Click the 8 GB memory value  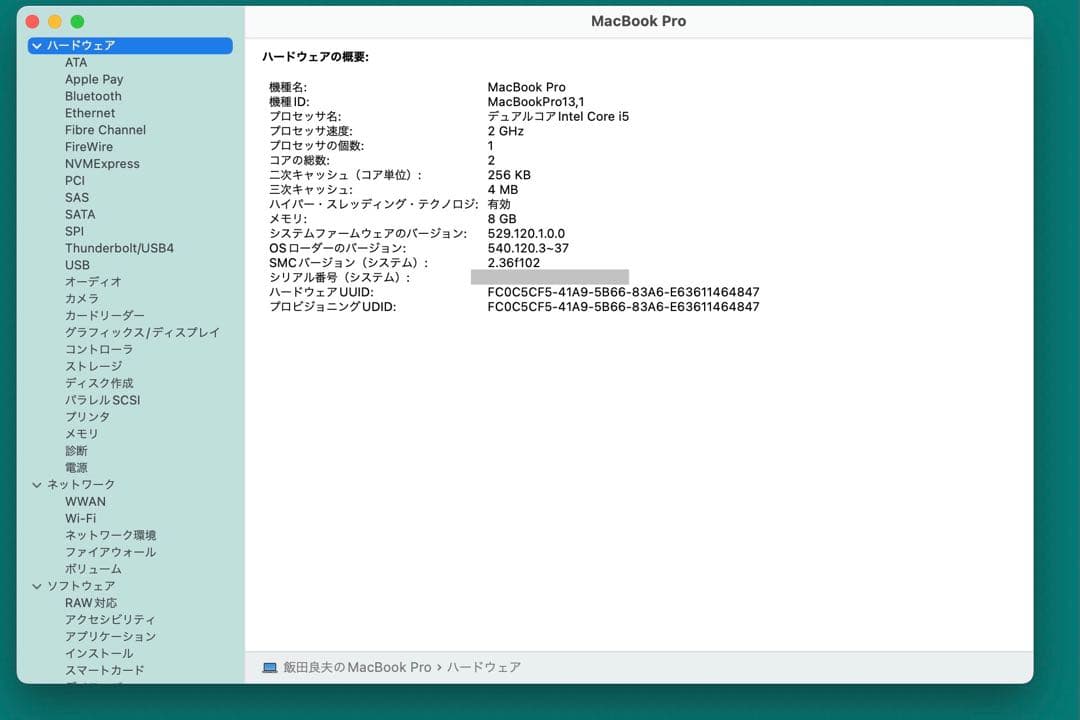pyautogui.click(x=502, y=219)
